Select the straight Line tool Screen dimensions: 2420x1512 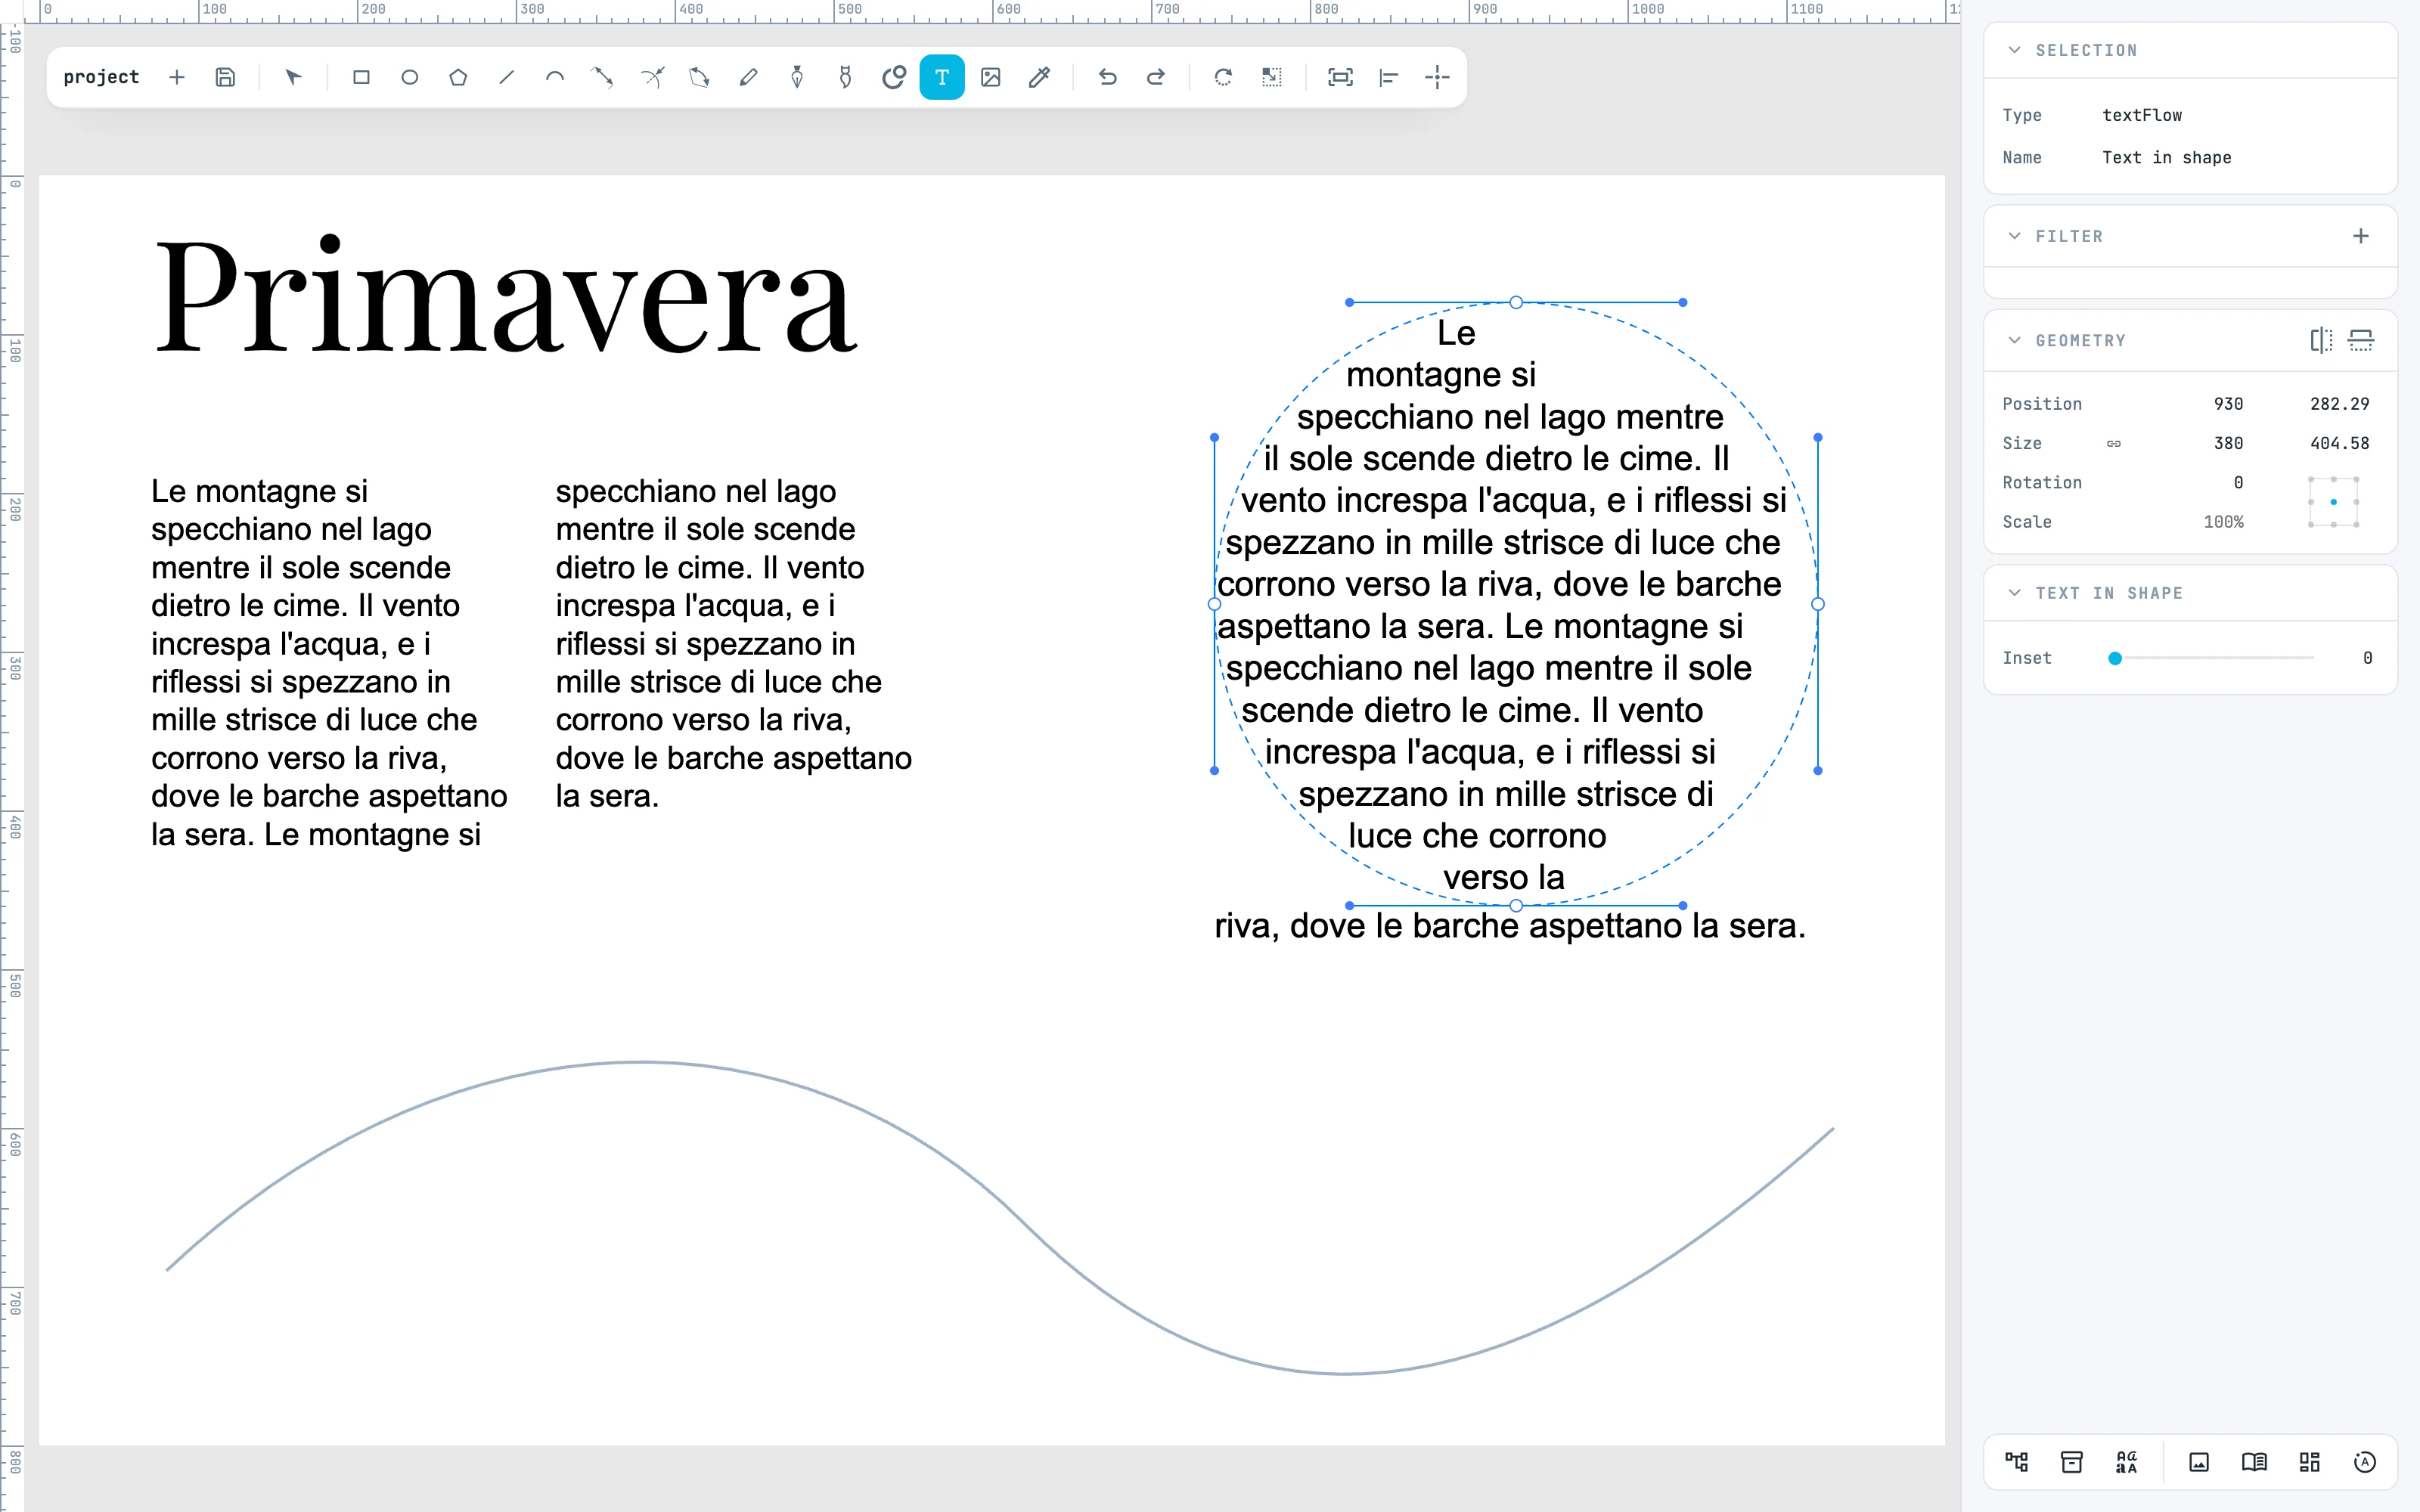coord(506,77)
